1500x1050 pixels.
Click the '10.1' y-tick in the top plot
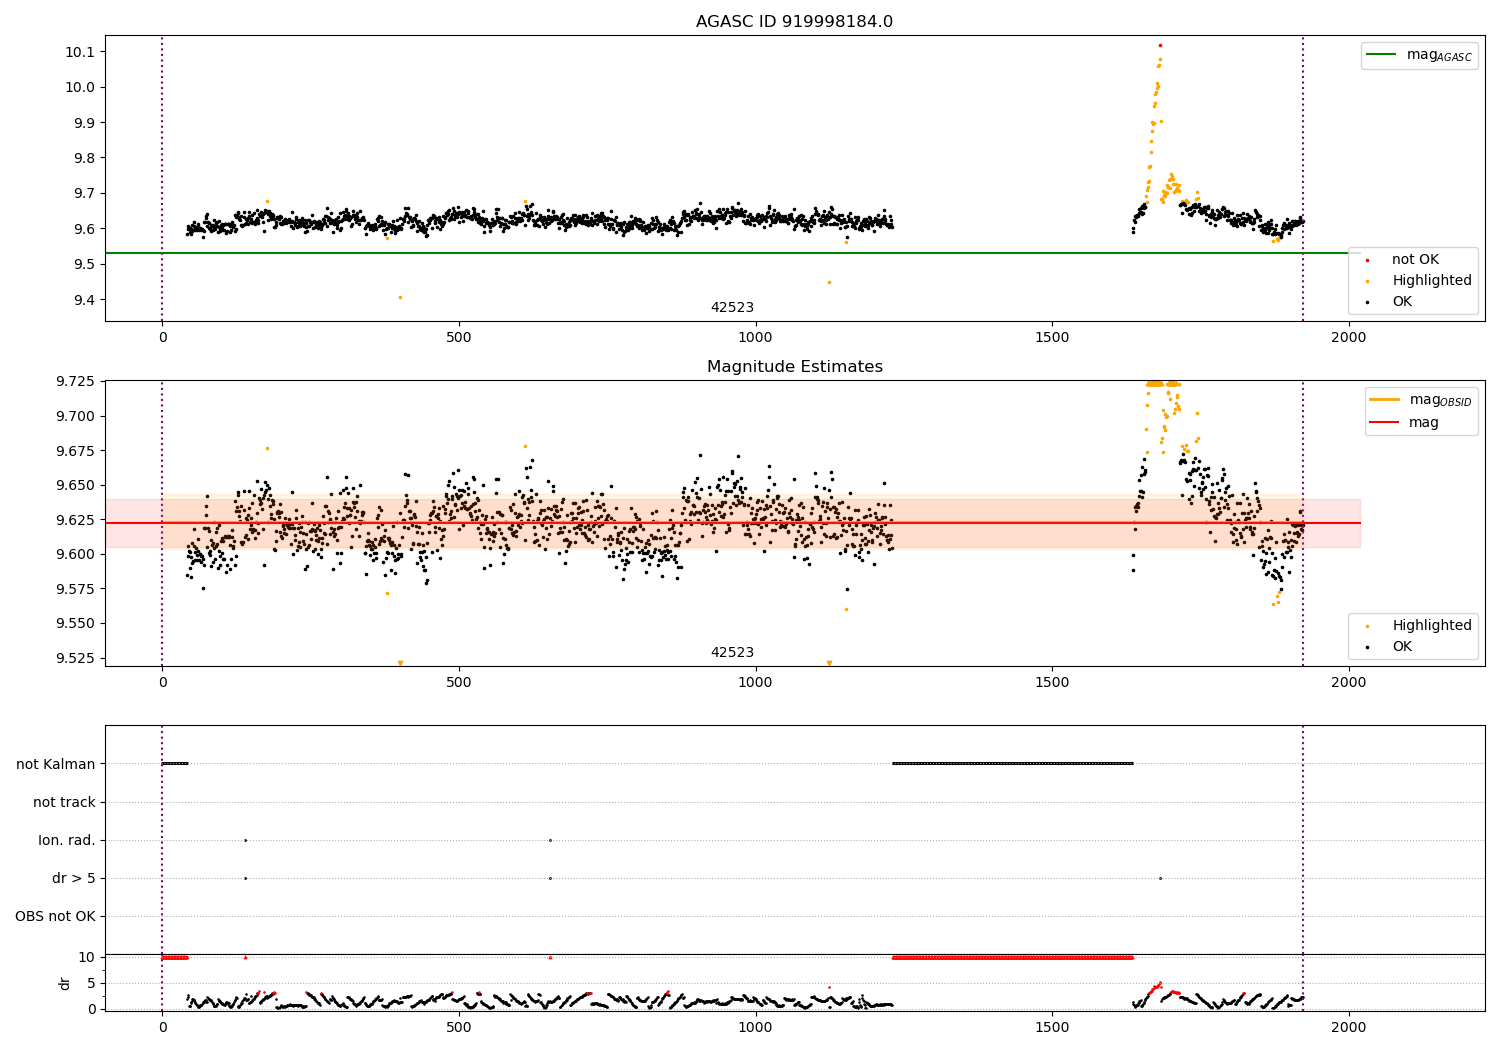pyautogui.click(x=82, y=52)
